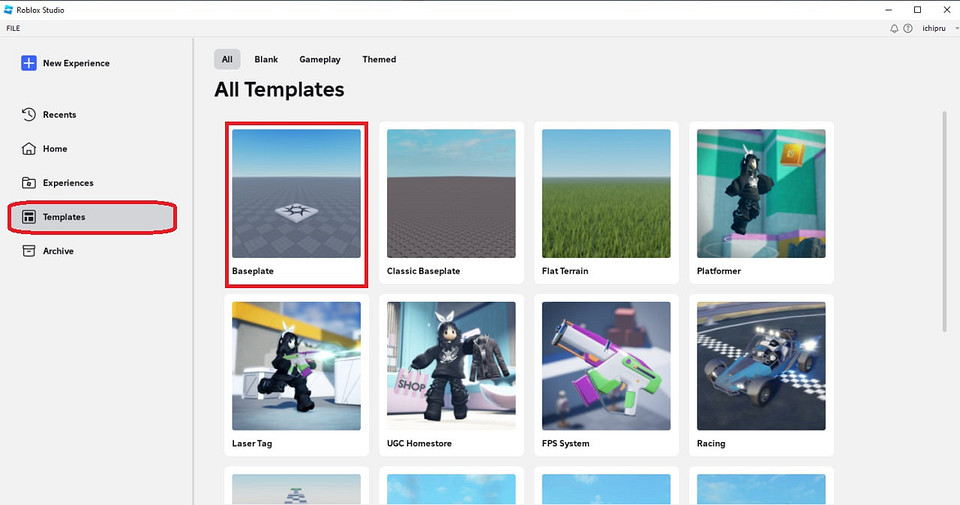Image resolution: width=960 pixels, height=505 pixels.
Task: Select the All templates tab
Action: tap(227, 60)
